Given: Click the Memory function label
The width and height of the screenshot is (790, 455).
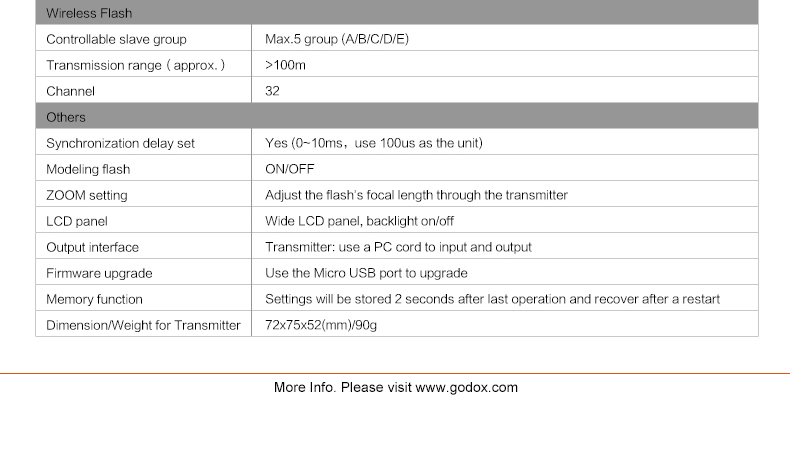Looking at the screenshot, I should [94, 299].
